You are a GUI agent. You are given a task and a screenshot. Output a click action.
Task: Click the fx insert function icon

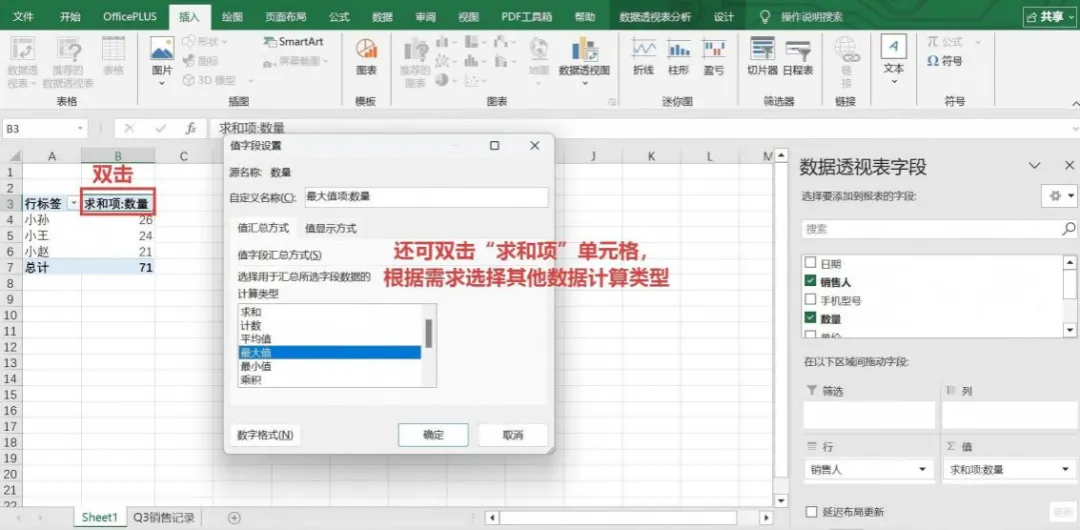tap(191, 128)
